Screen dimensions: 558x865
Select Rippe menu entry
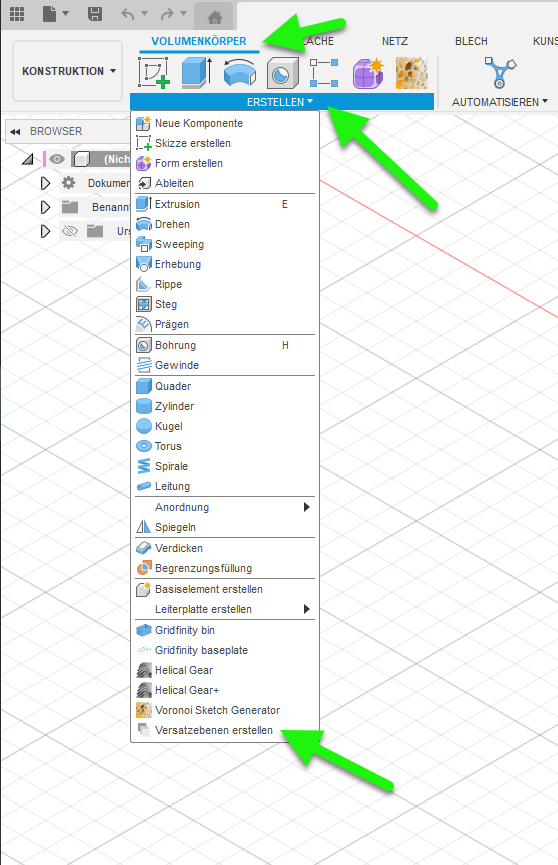[x=225, y=284]
